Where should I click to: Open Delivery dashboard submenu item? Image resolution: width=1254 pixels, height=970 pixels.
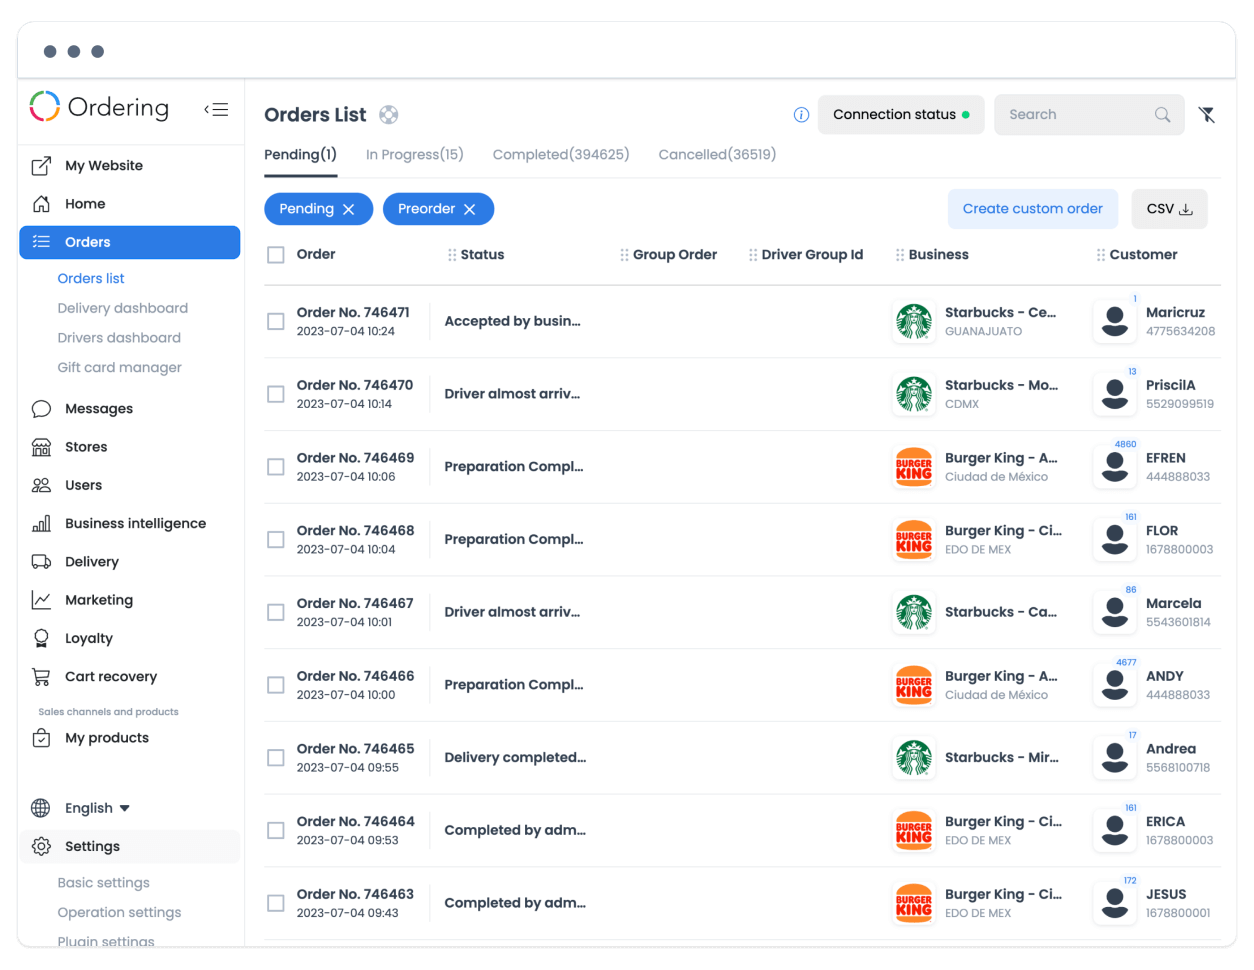coord(123,308)
